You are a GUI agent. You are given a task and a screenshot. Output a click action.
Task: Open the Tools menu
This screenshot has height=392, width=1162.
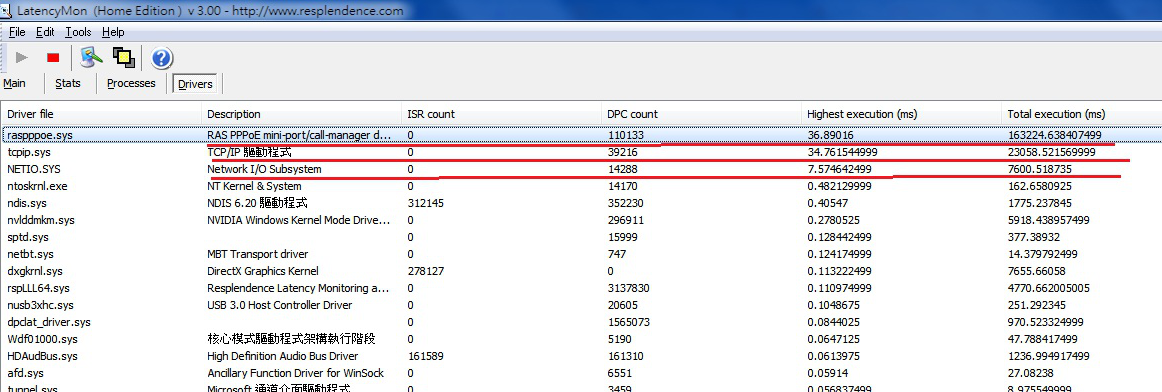79,32
